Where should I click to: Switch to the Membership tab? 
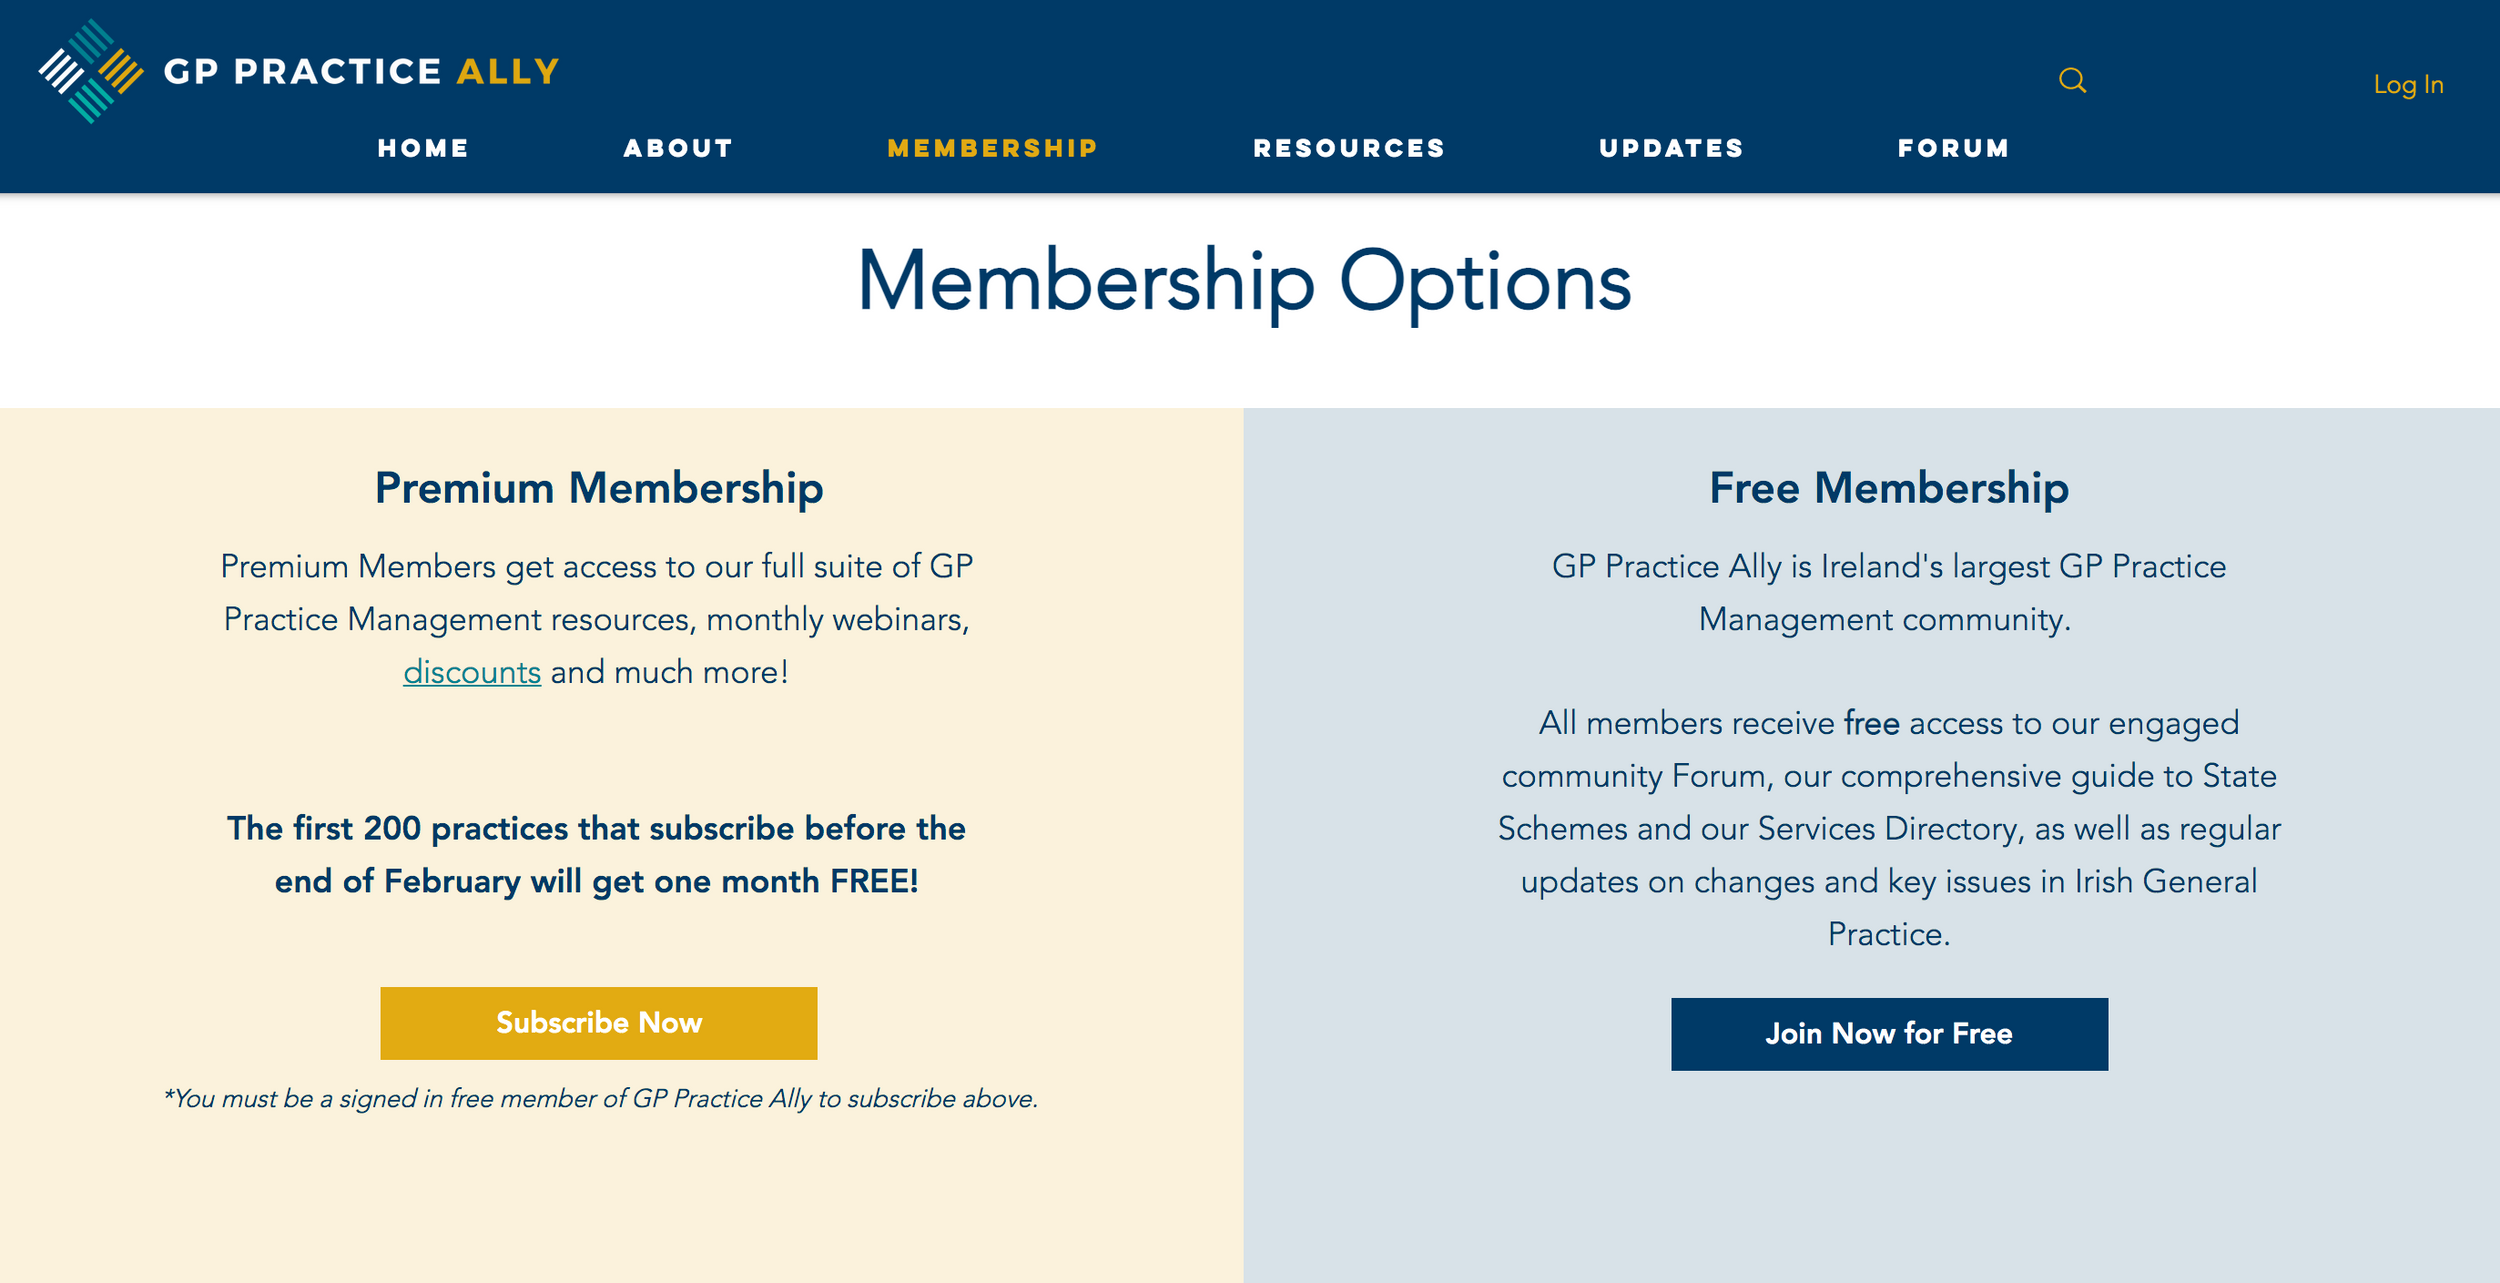991,147
